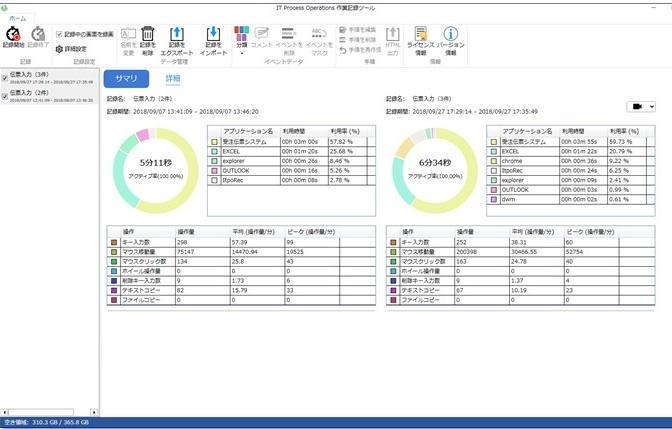Click the left arrow of the horizontal scrollbar
This screenshot has width=672, height=429.
(x=4, y=411)
